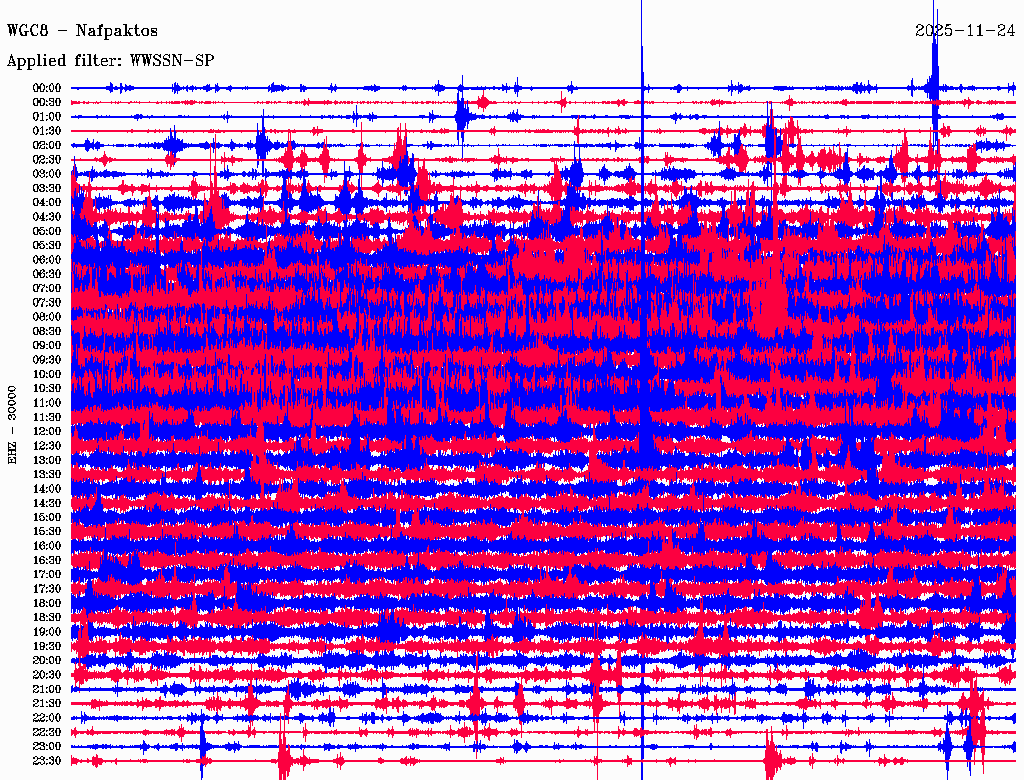
Task: Choose the 11:30 row label
Action: [x=47, y=417]
